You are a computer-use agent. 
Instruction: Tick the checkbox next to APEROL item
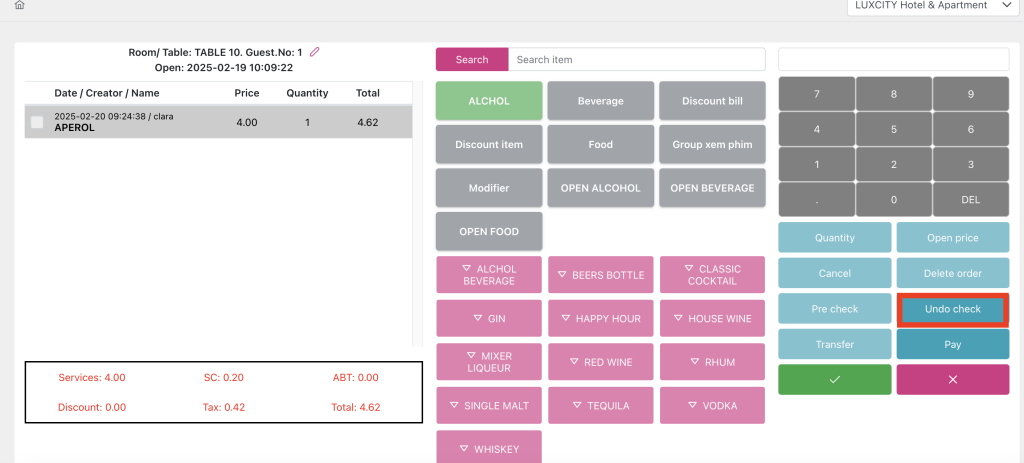tap(37, 122)
